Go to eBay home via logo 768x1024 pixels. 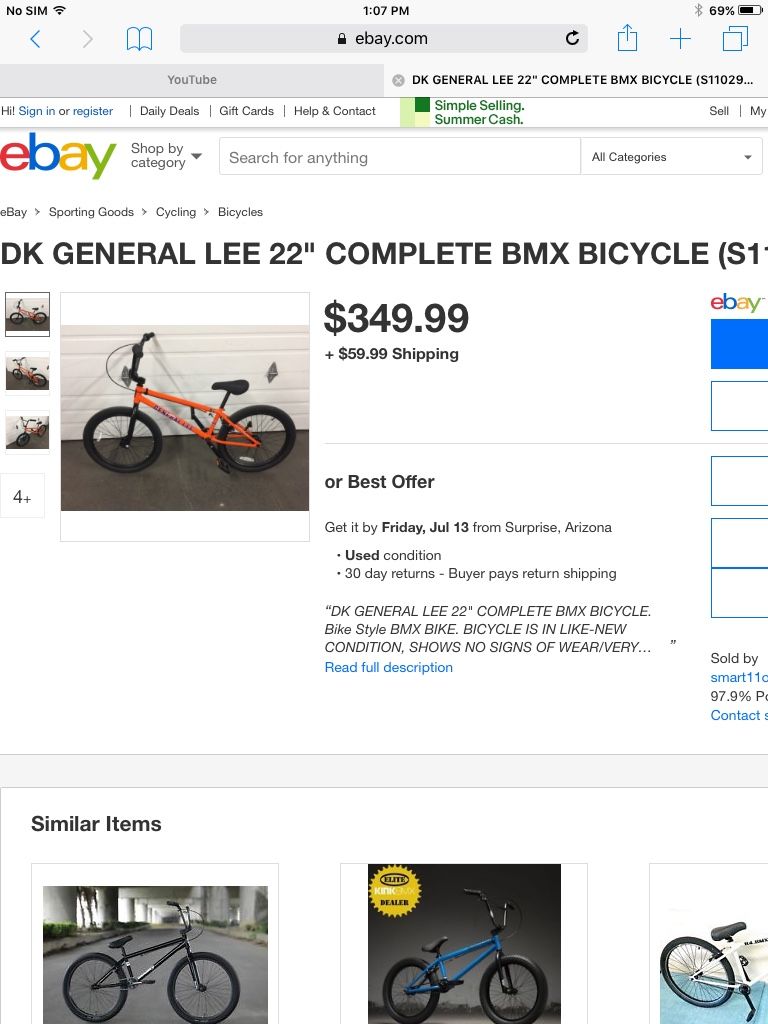[57, 156]
